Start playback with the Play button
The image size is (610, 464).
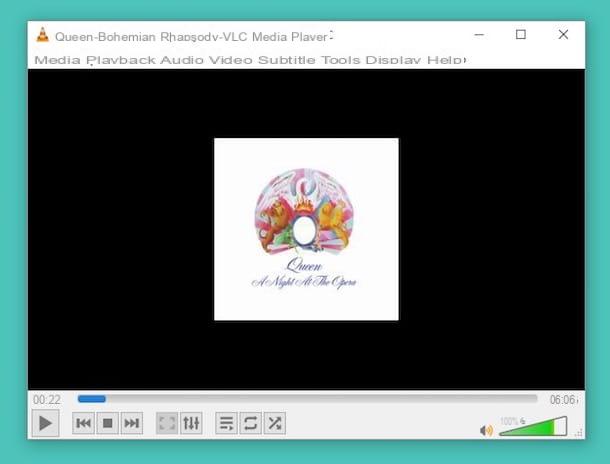click(46, 423)
